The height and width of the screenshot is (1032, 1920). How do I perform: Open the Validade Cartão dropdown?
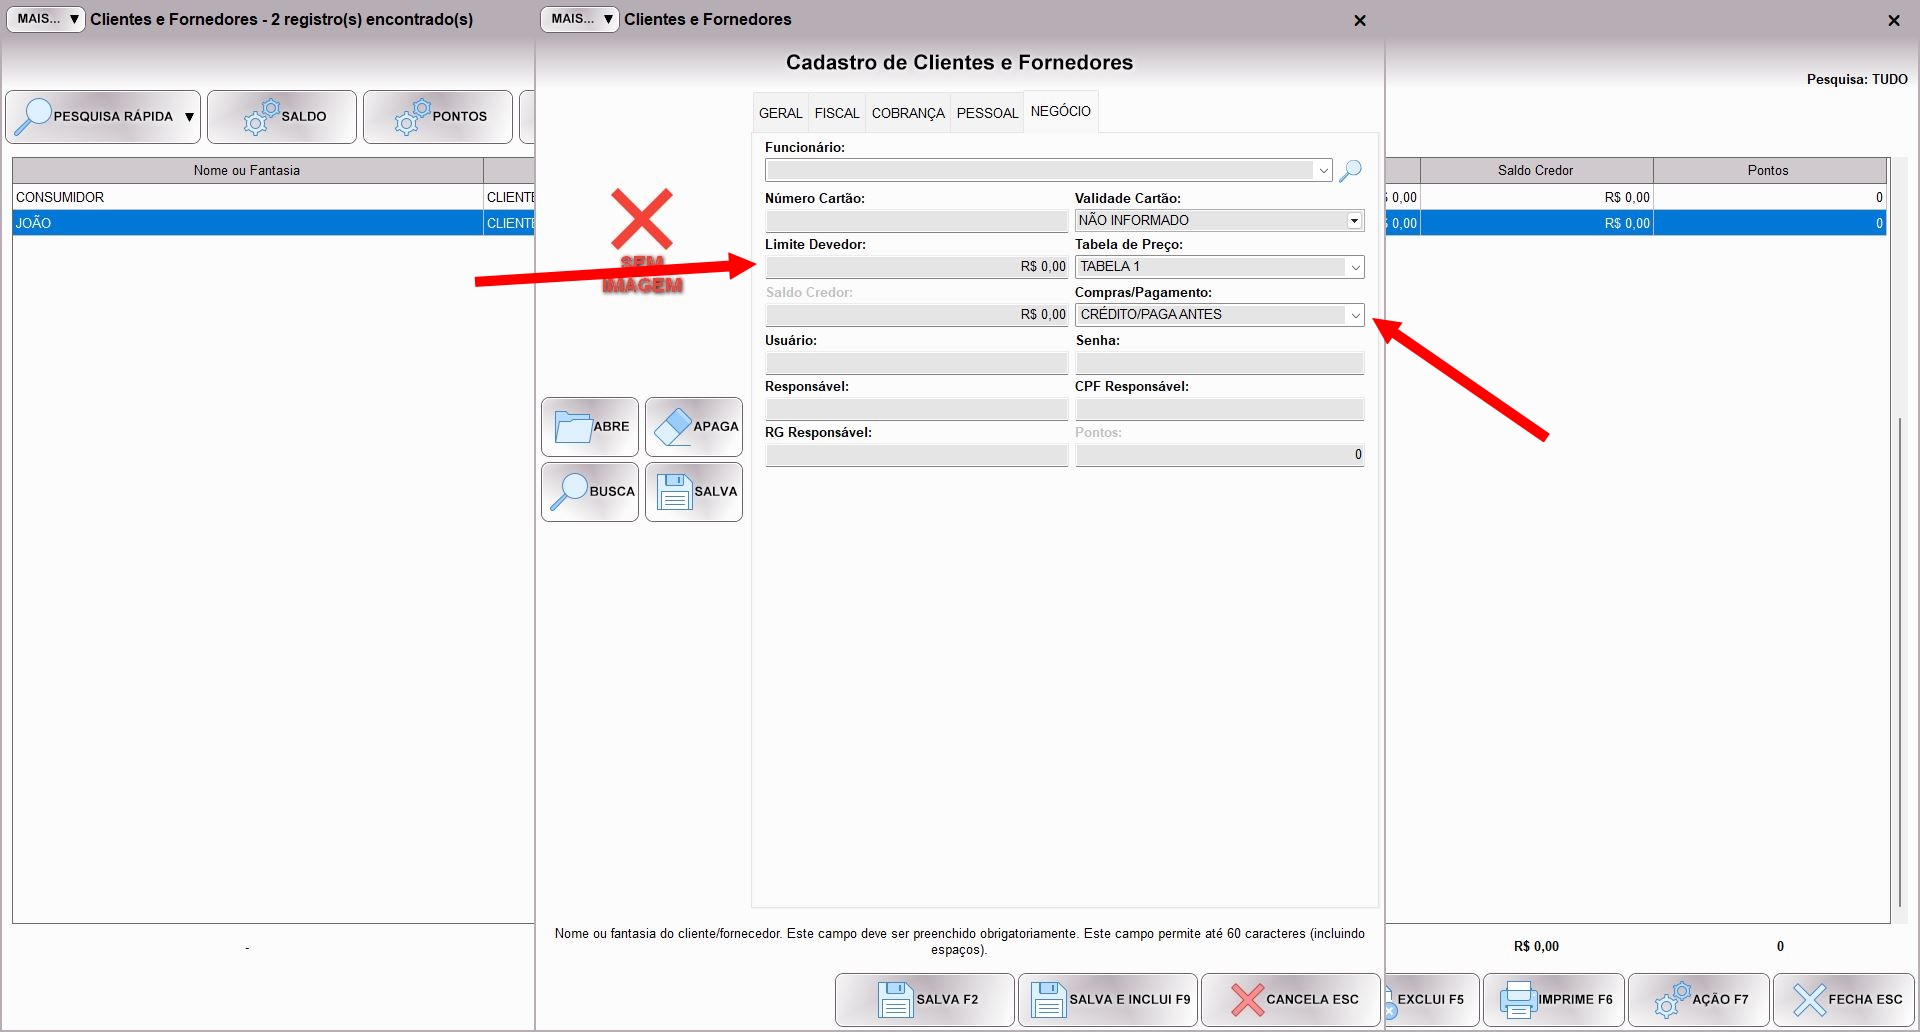click(x=1354, y=221)
